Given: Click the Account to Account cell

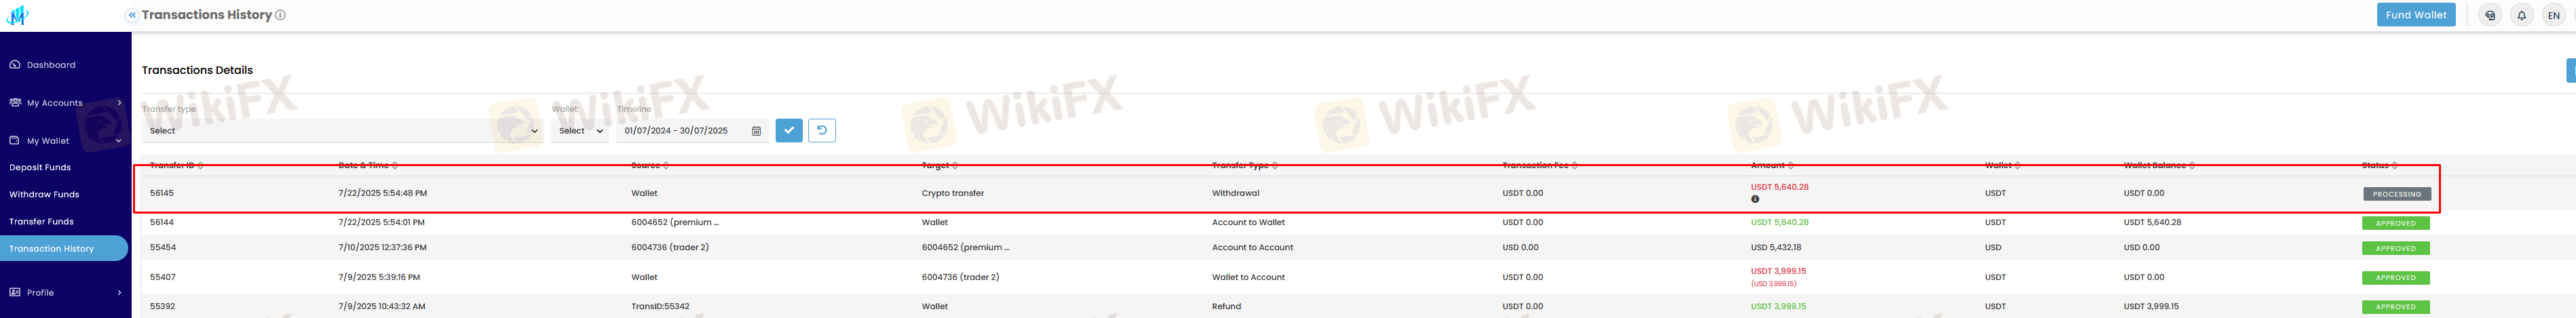Looking at the screenshot, I should click(x=1252, y=247).
